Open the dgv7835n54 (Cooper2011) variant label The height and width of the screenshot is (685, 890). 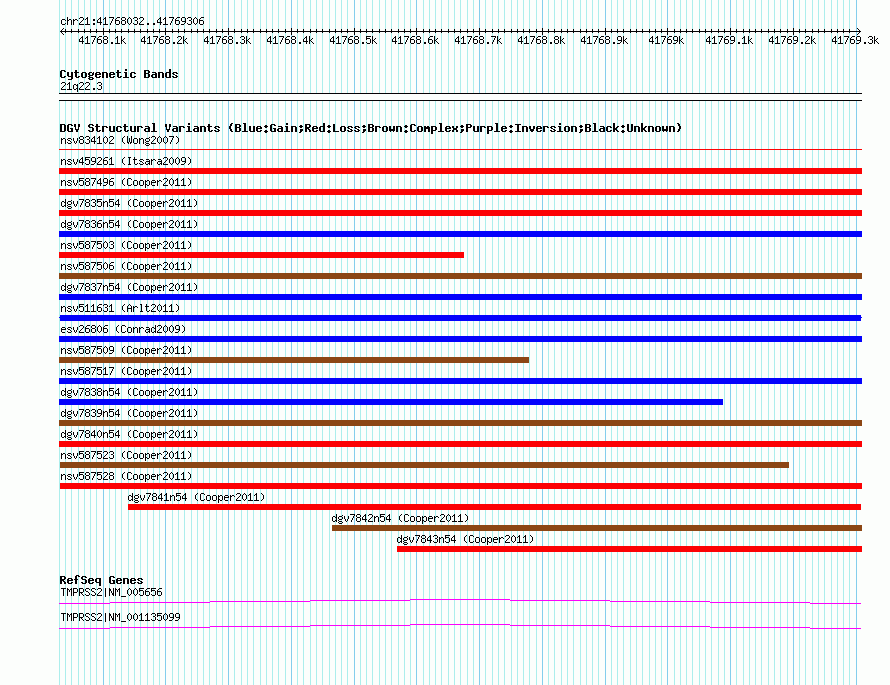point(129,203)
